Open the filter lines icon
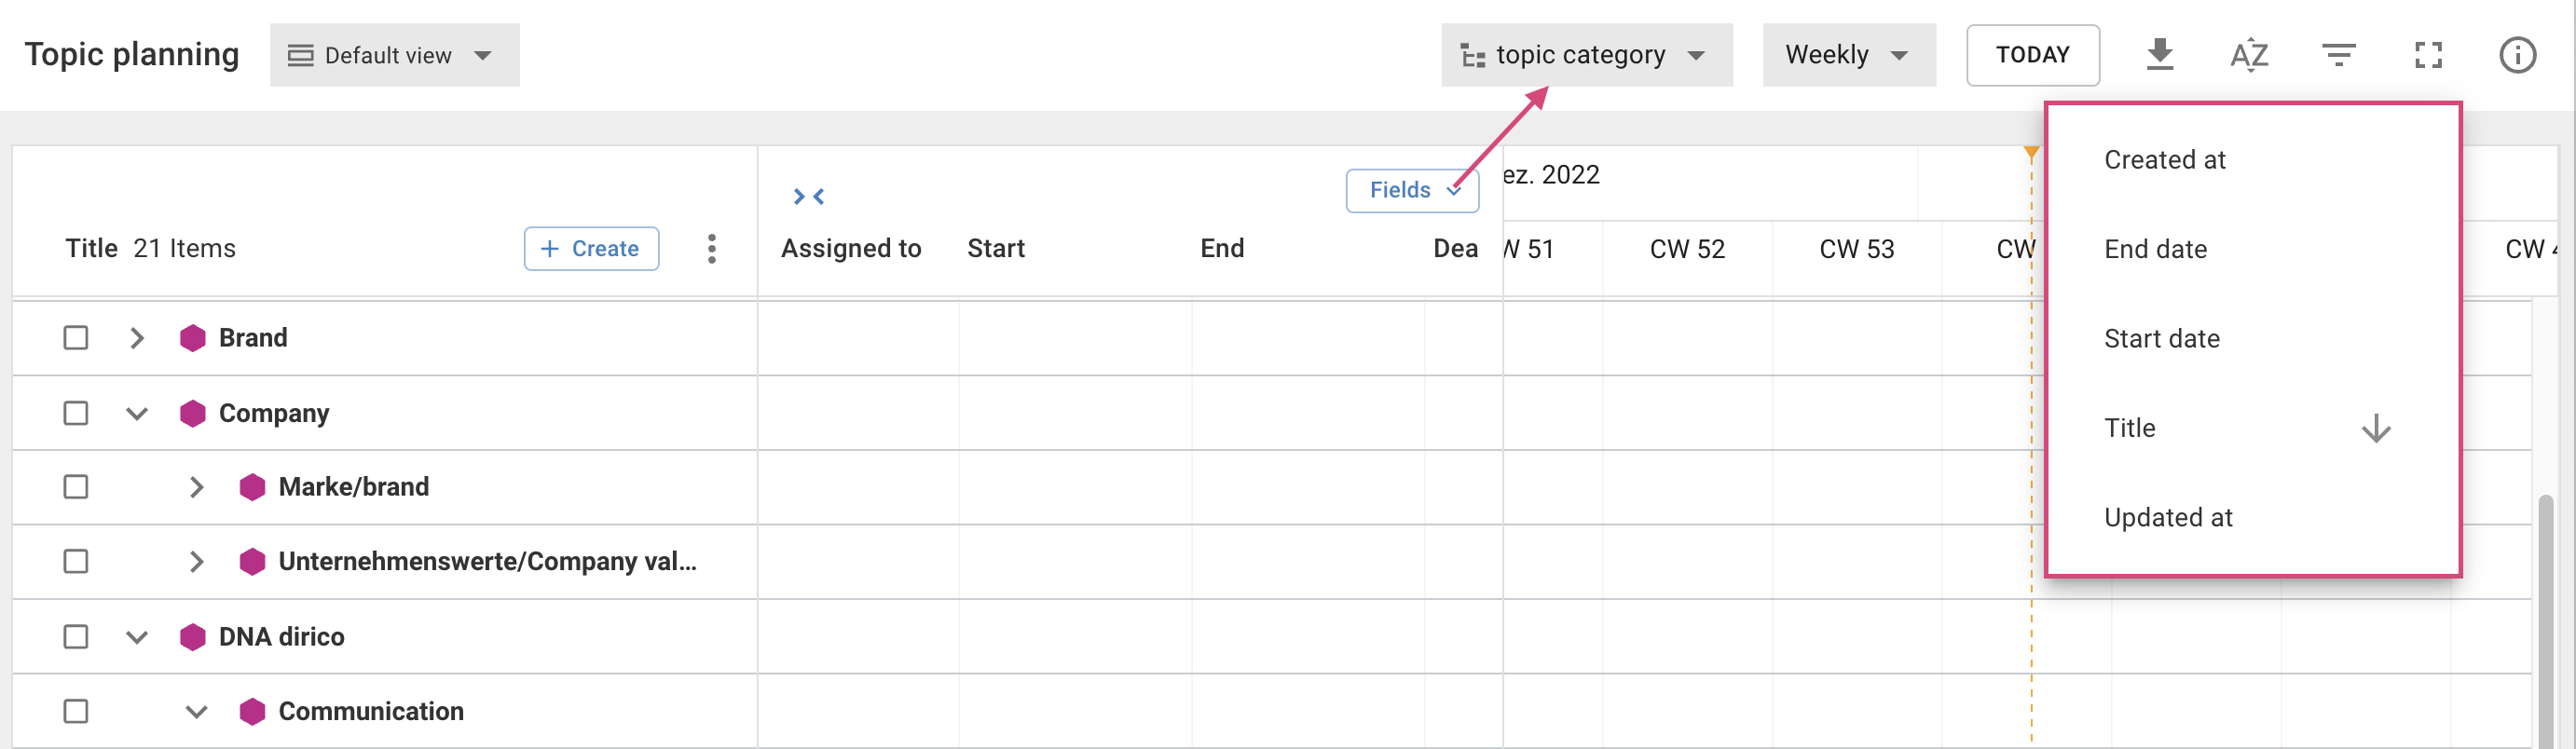Viewport: 2576px width, 749px height. pyautogui.click(x=2338, y=55)
